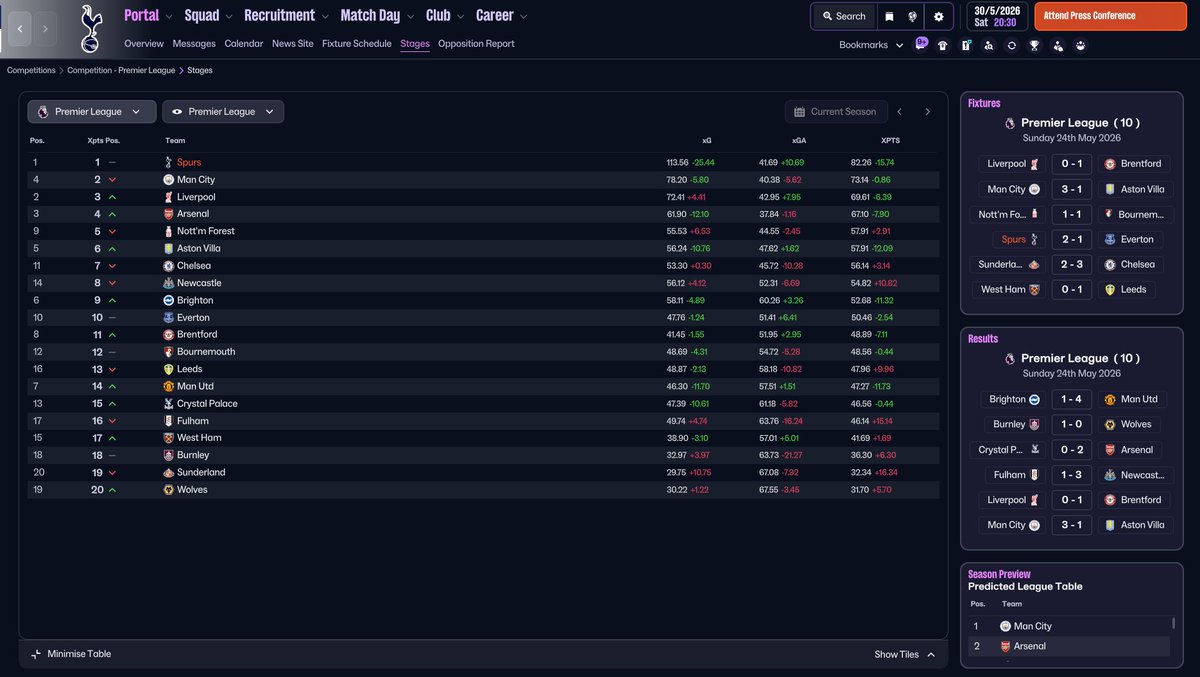The image size is (1200, 677).
Task: Open the Career menu
Action: coord(502,15)
